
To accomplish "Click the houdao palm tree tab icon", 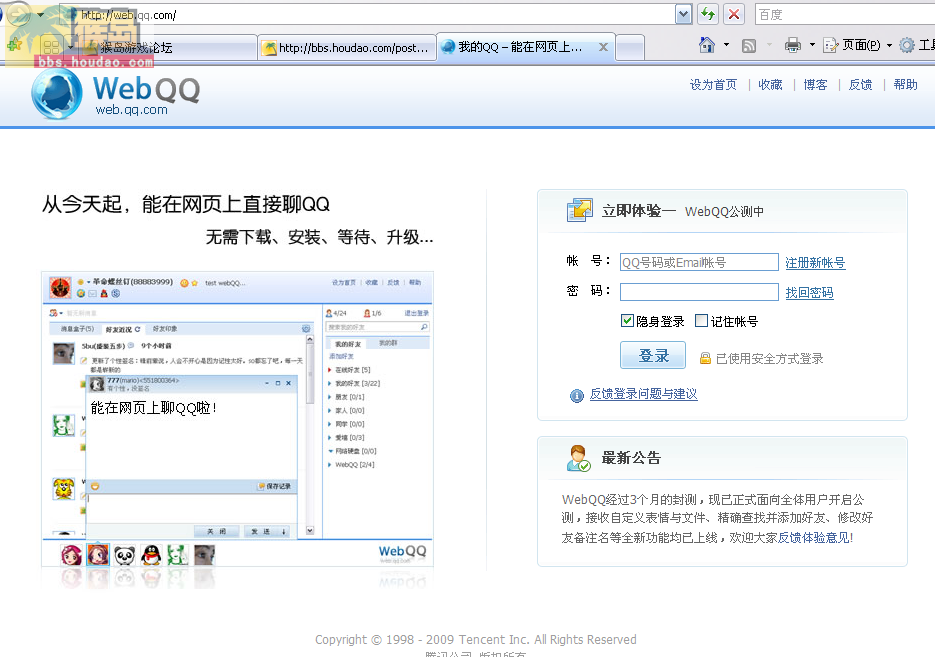I will click(x=271, y=48).
